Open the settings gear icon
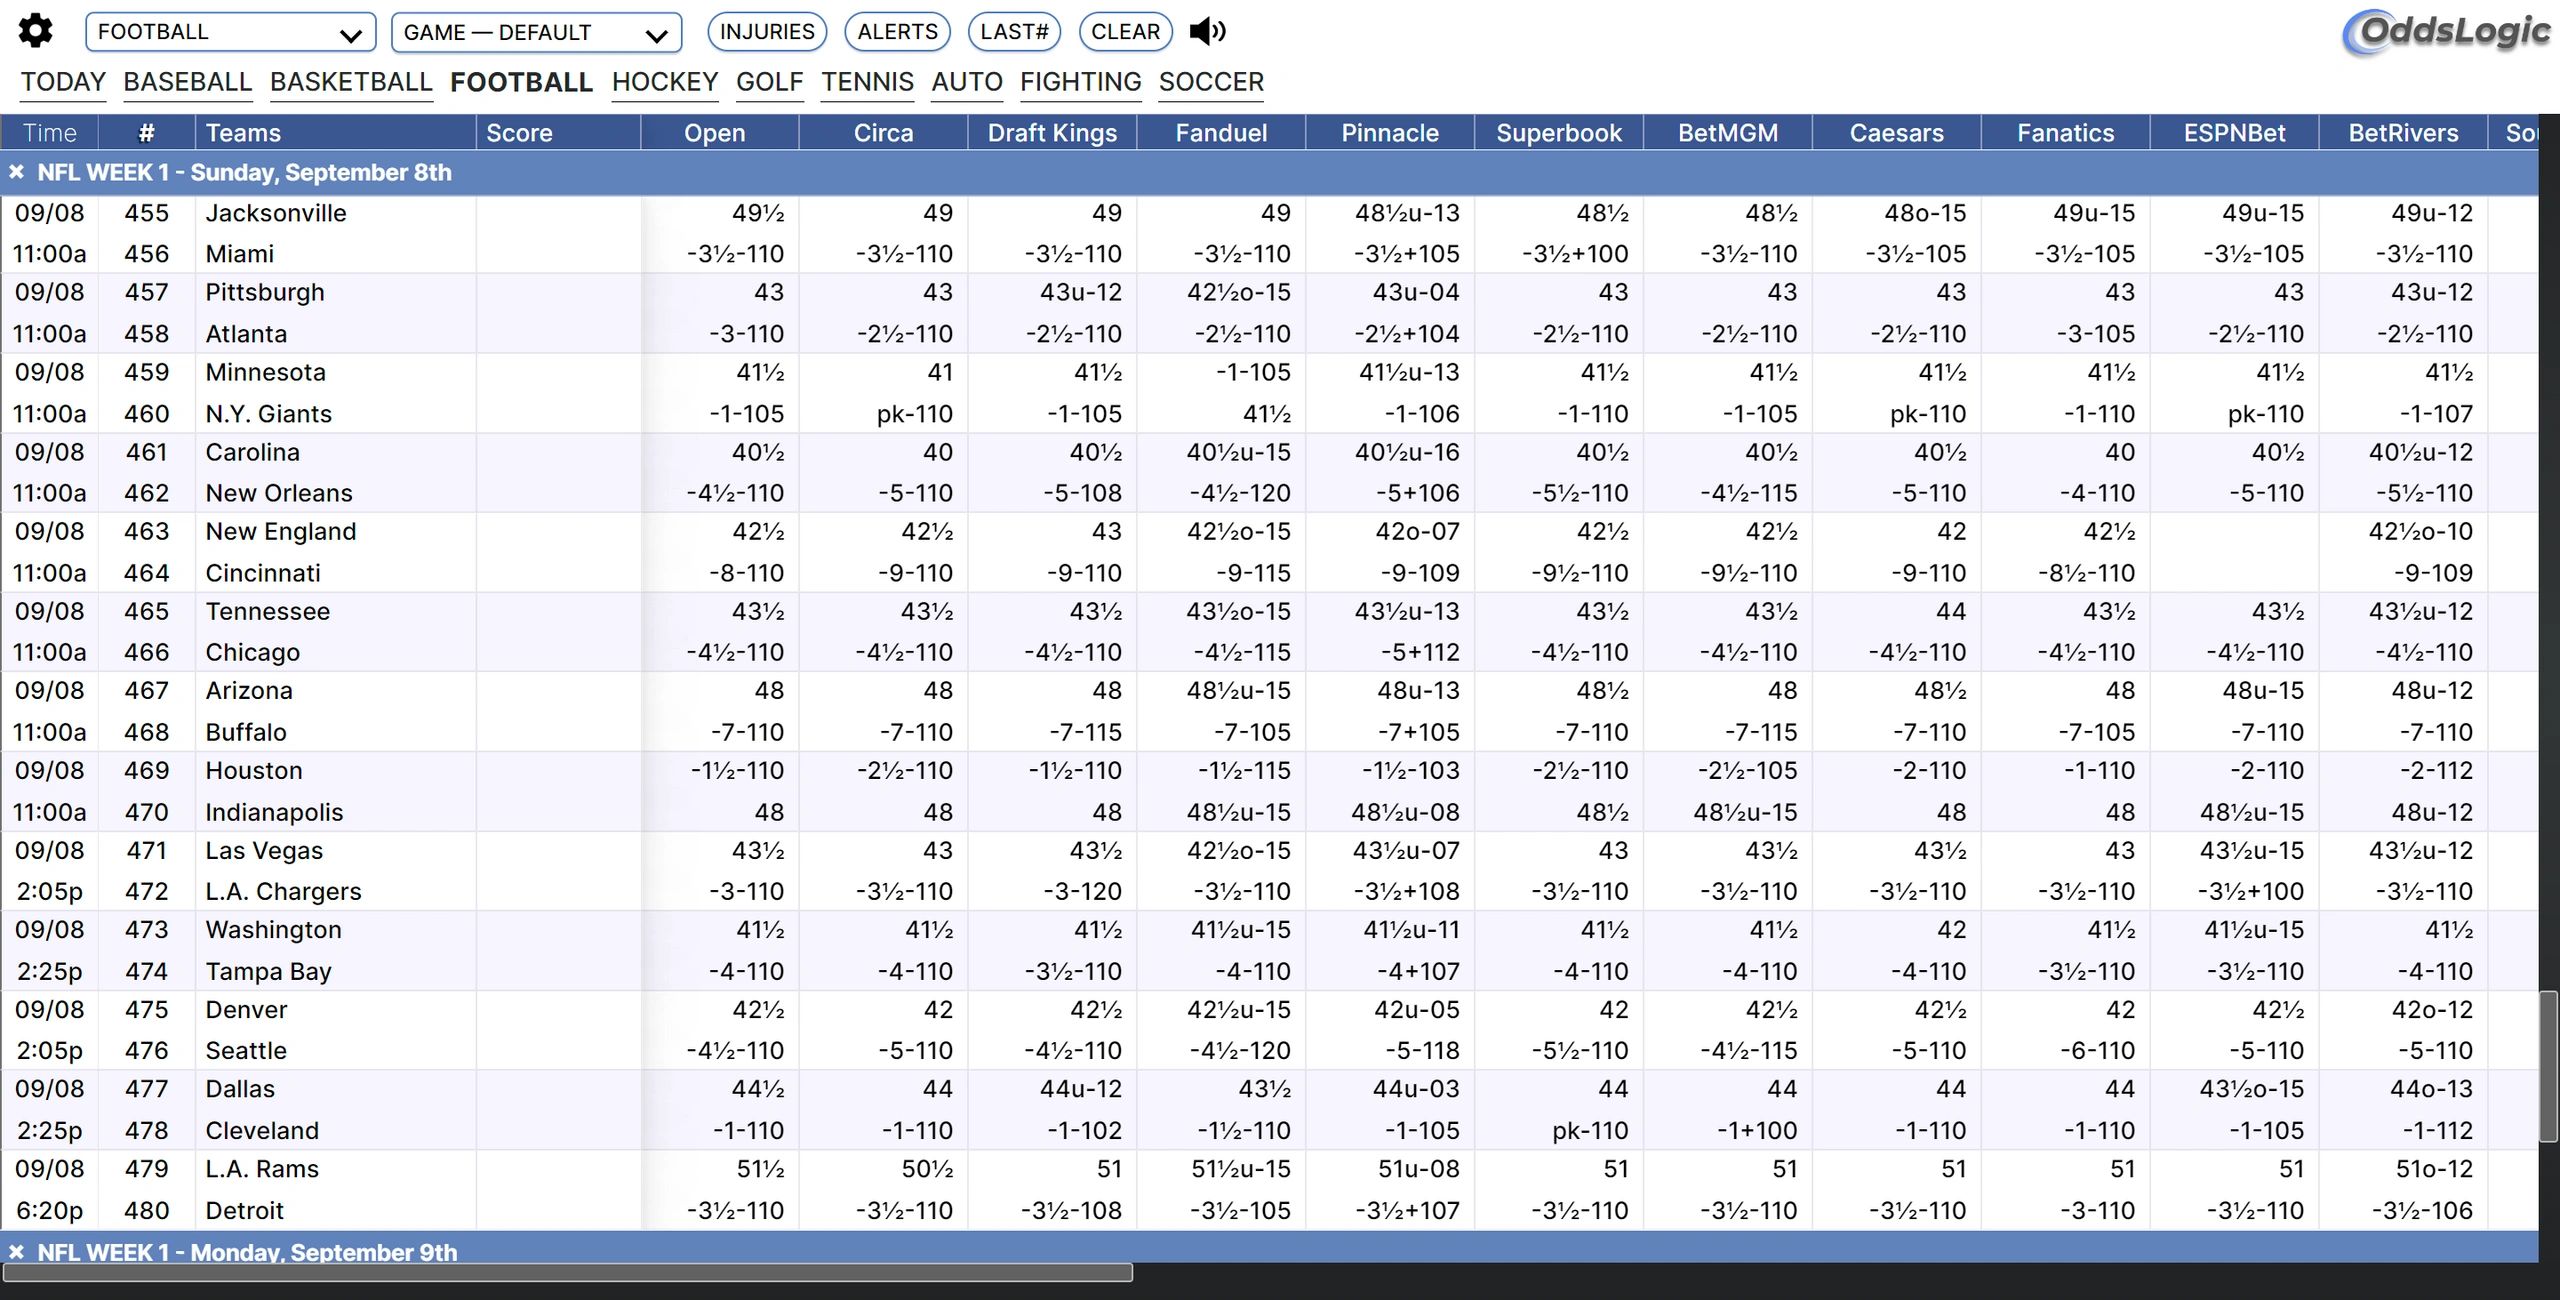The image size is (2560, 1300). [x=36, y=31]
